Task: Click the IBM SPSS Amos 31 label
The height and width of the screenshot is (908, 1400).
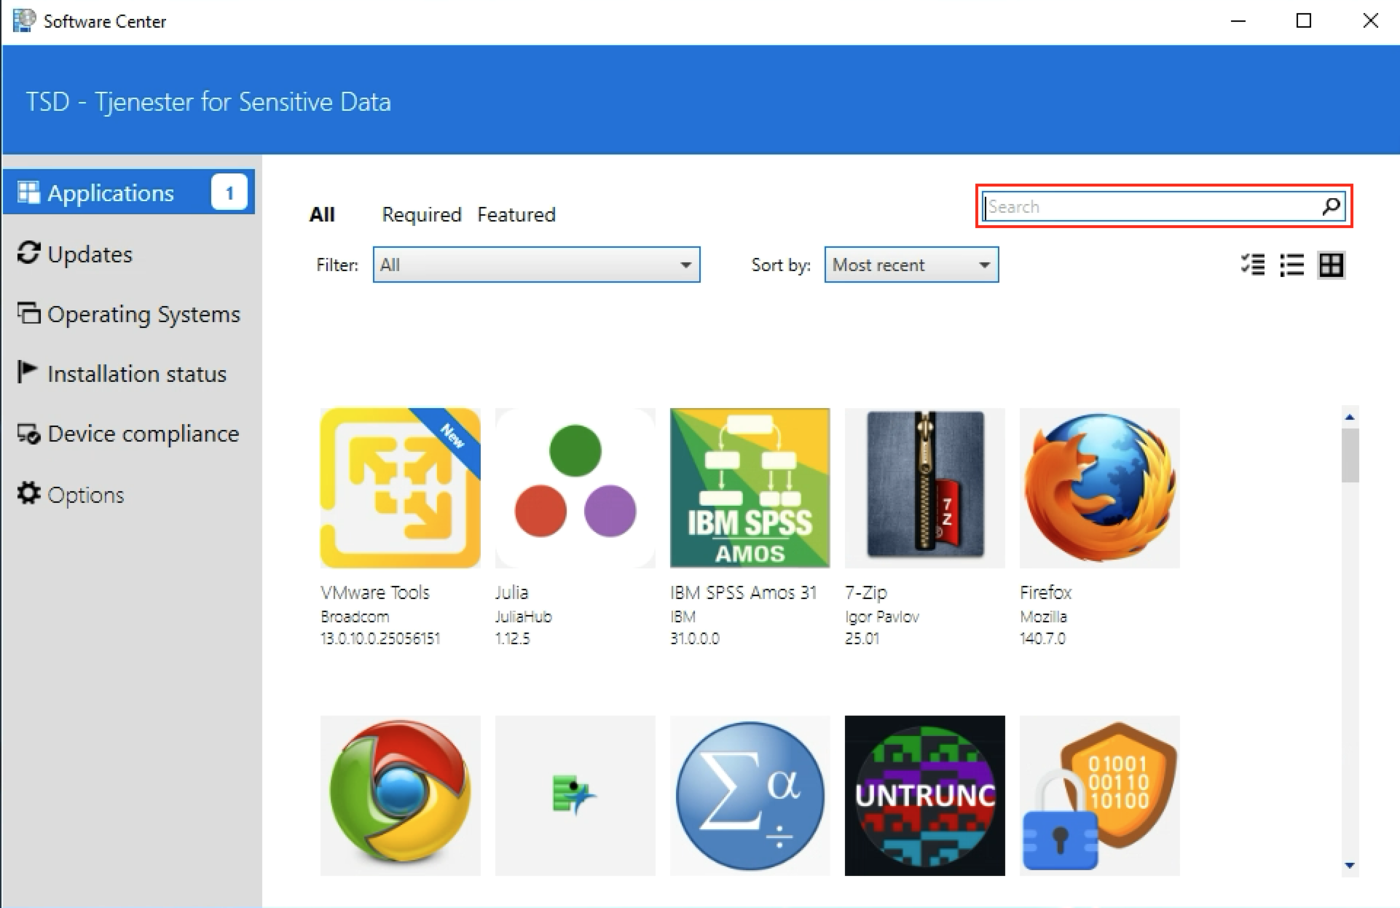Action: click(x=743, y=592)
